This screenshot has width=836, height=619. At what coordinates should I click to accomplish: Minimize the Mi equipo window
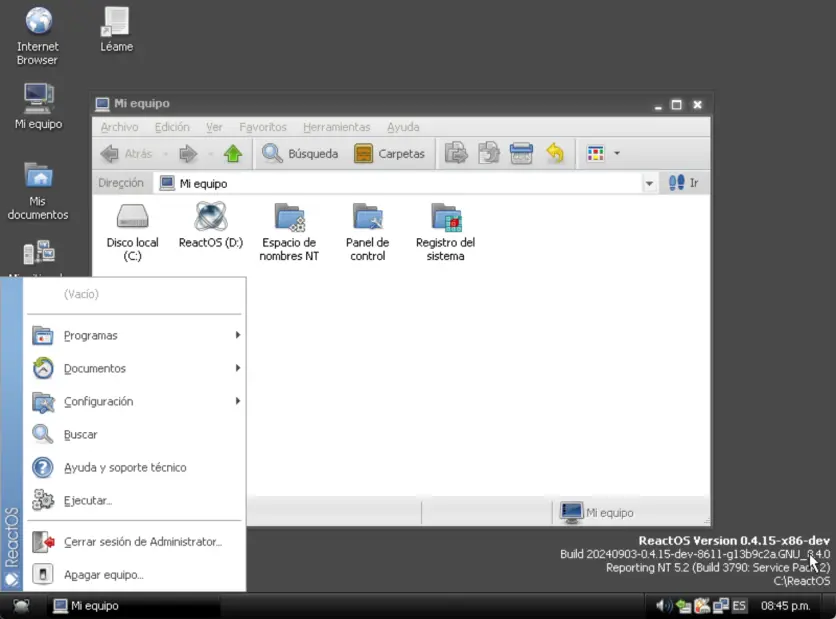pyautogui.click(x=658, y=106)
